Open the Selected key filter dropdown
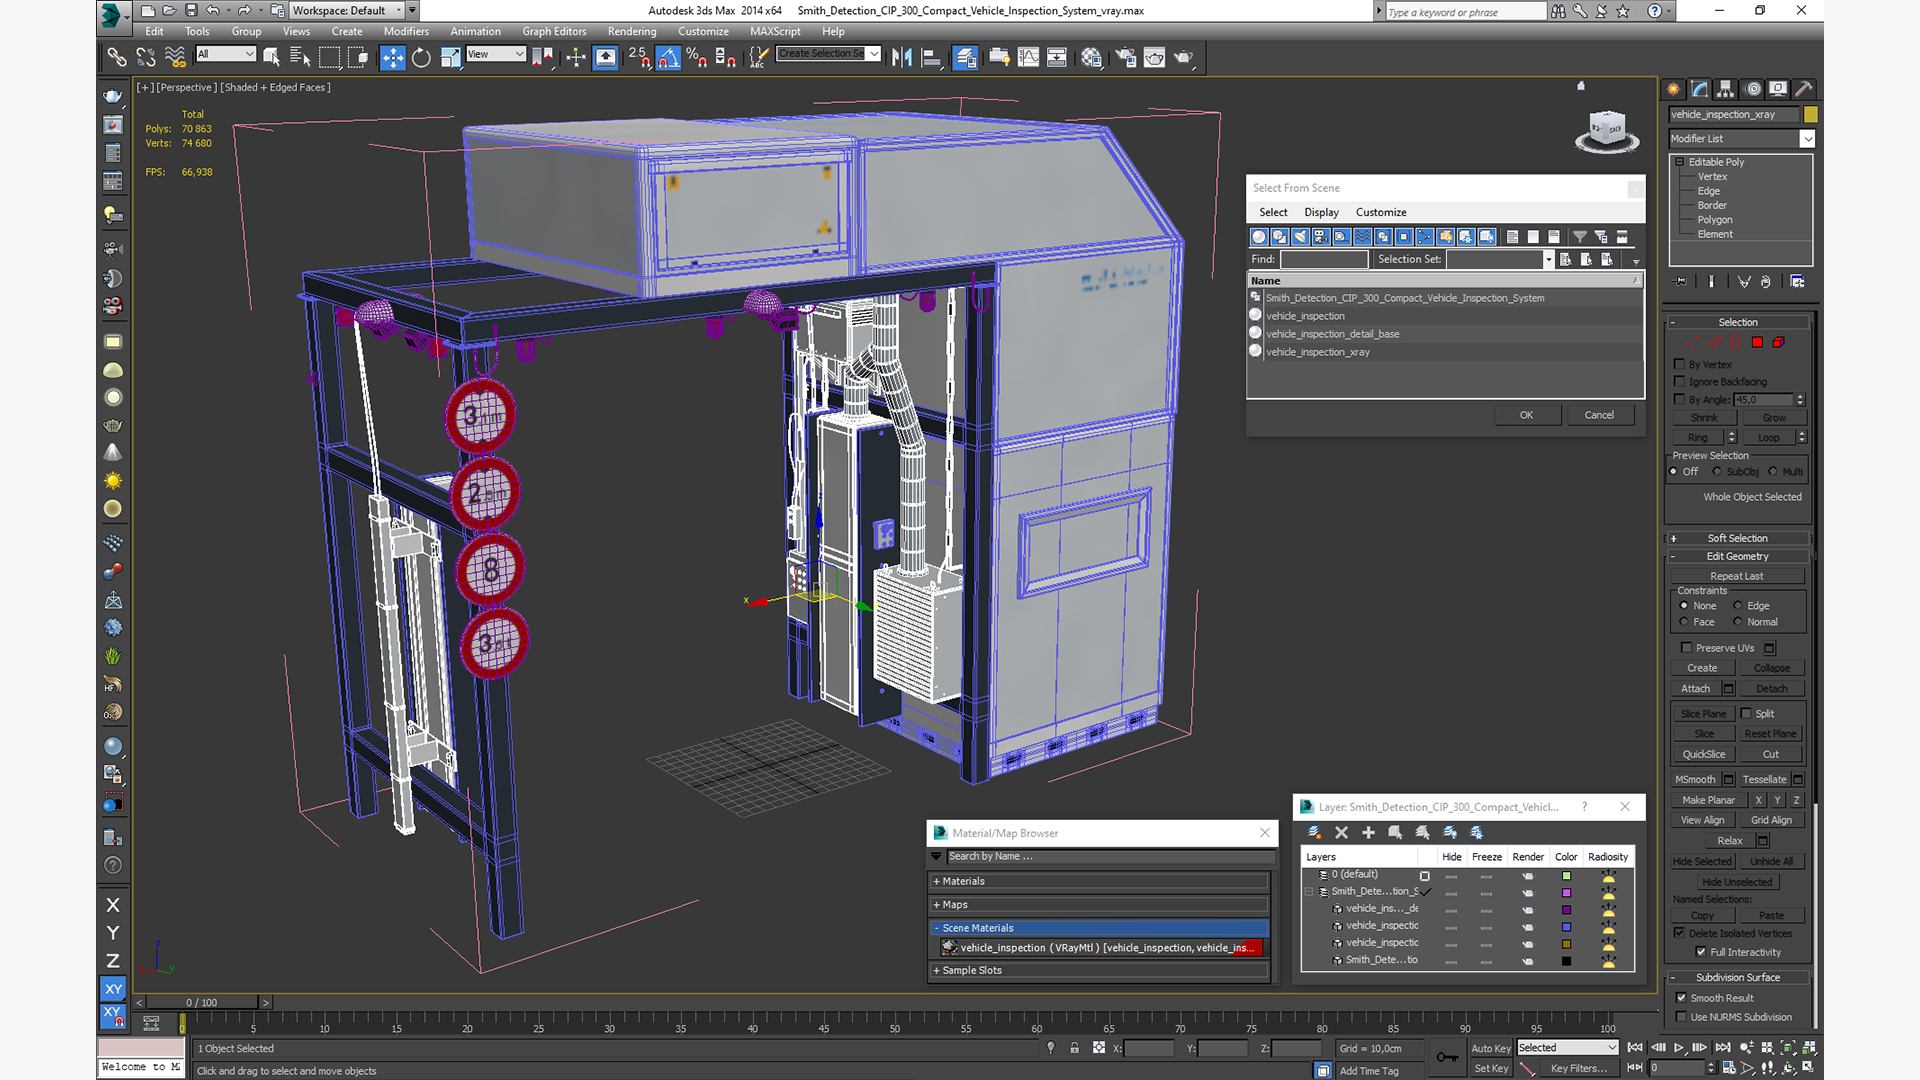 click(1567, 1047)
